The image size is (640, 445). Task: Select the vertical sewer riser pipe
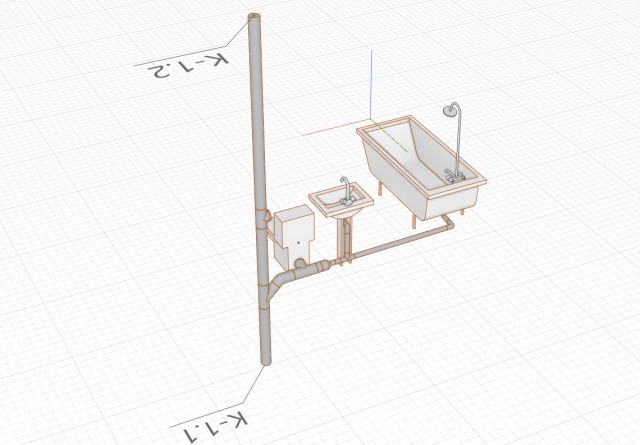(x=260, y=188)
